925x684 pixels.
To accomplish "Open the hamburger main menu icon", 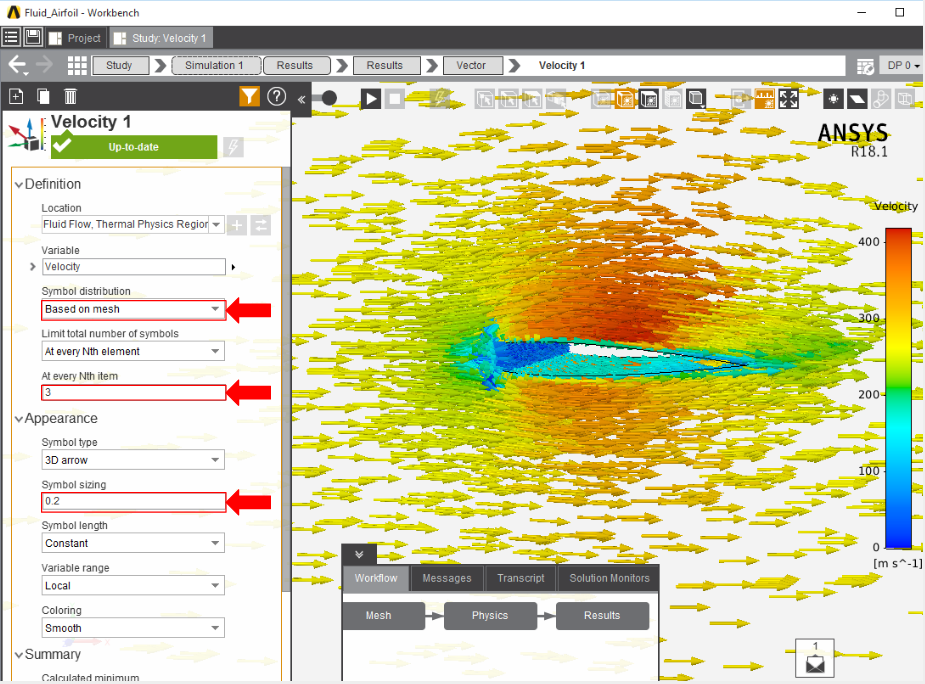I will click(x=11, y=38).
